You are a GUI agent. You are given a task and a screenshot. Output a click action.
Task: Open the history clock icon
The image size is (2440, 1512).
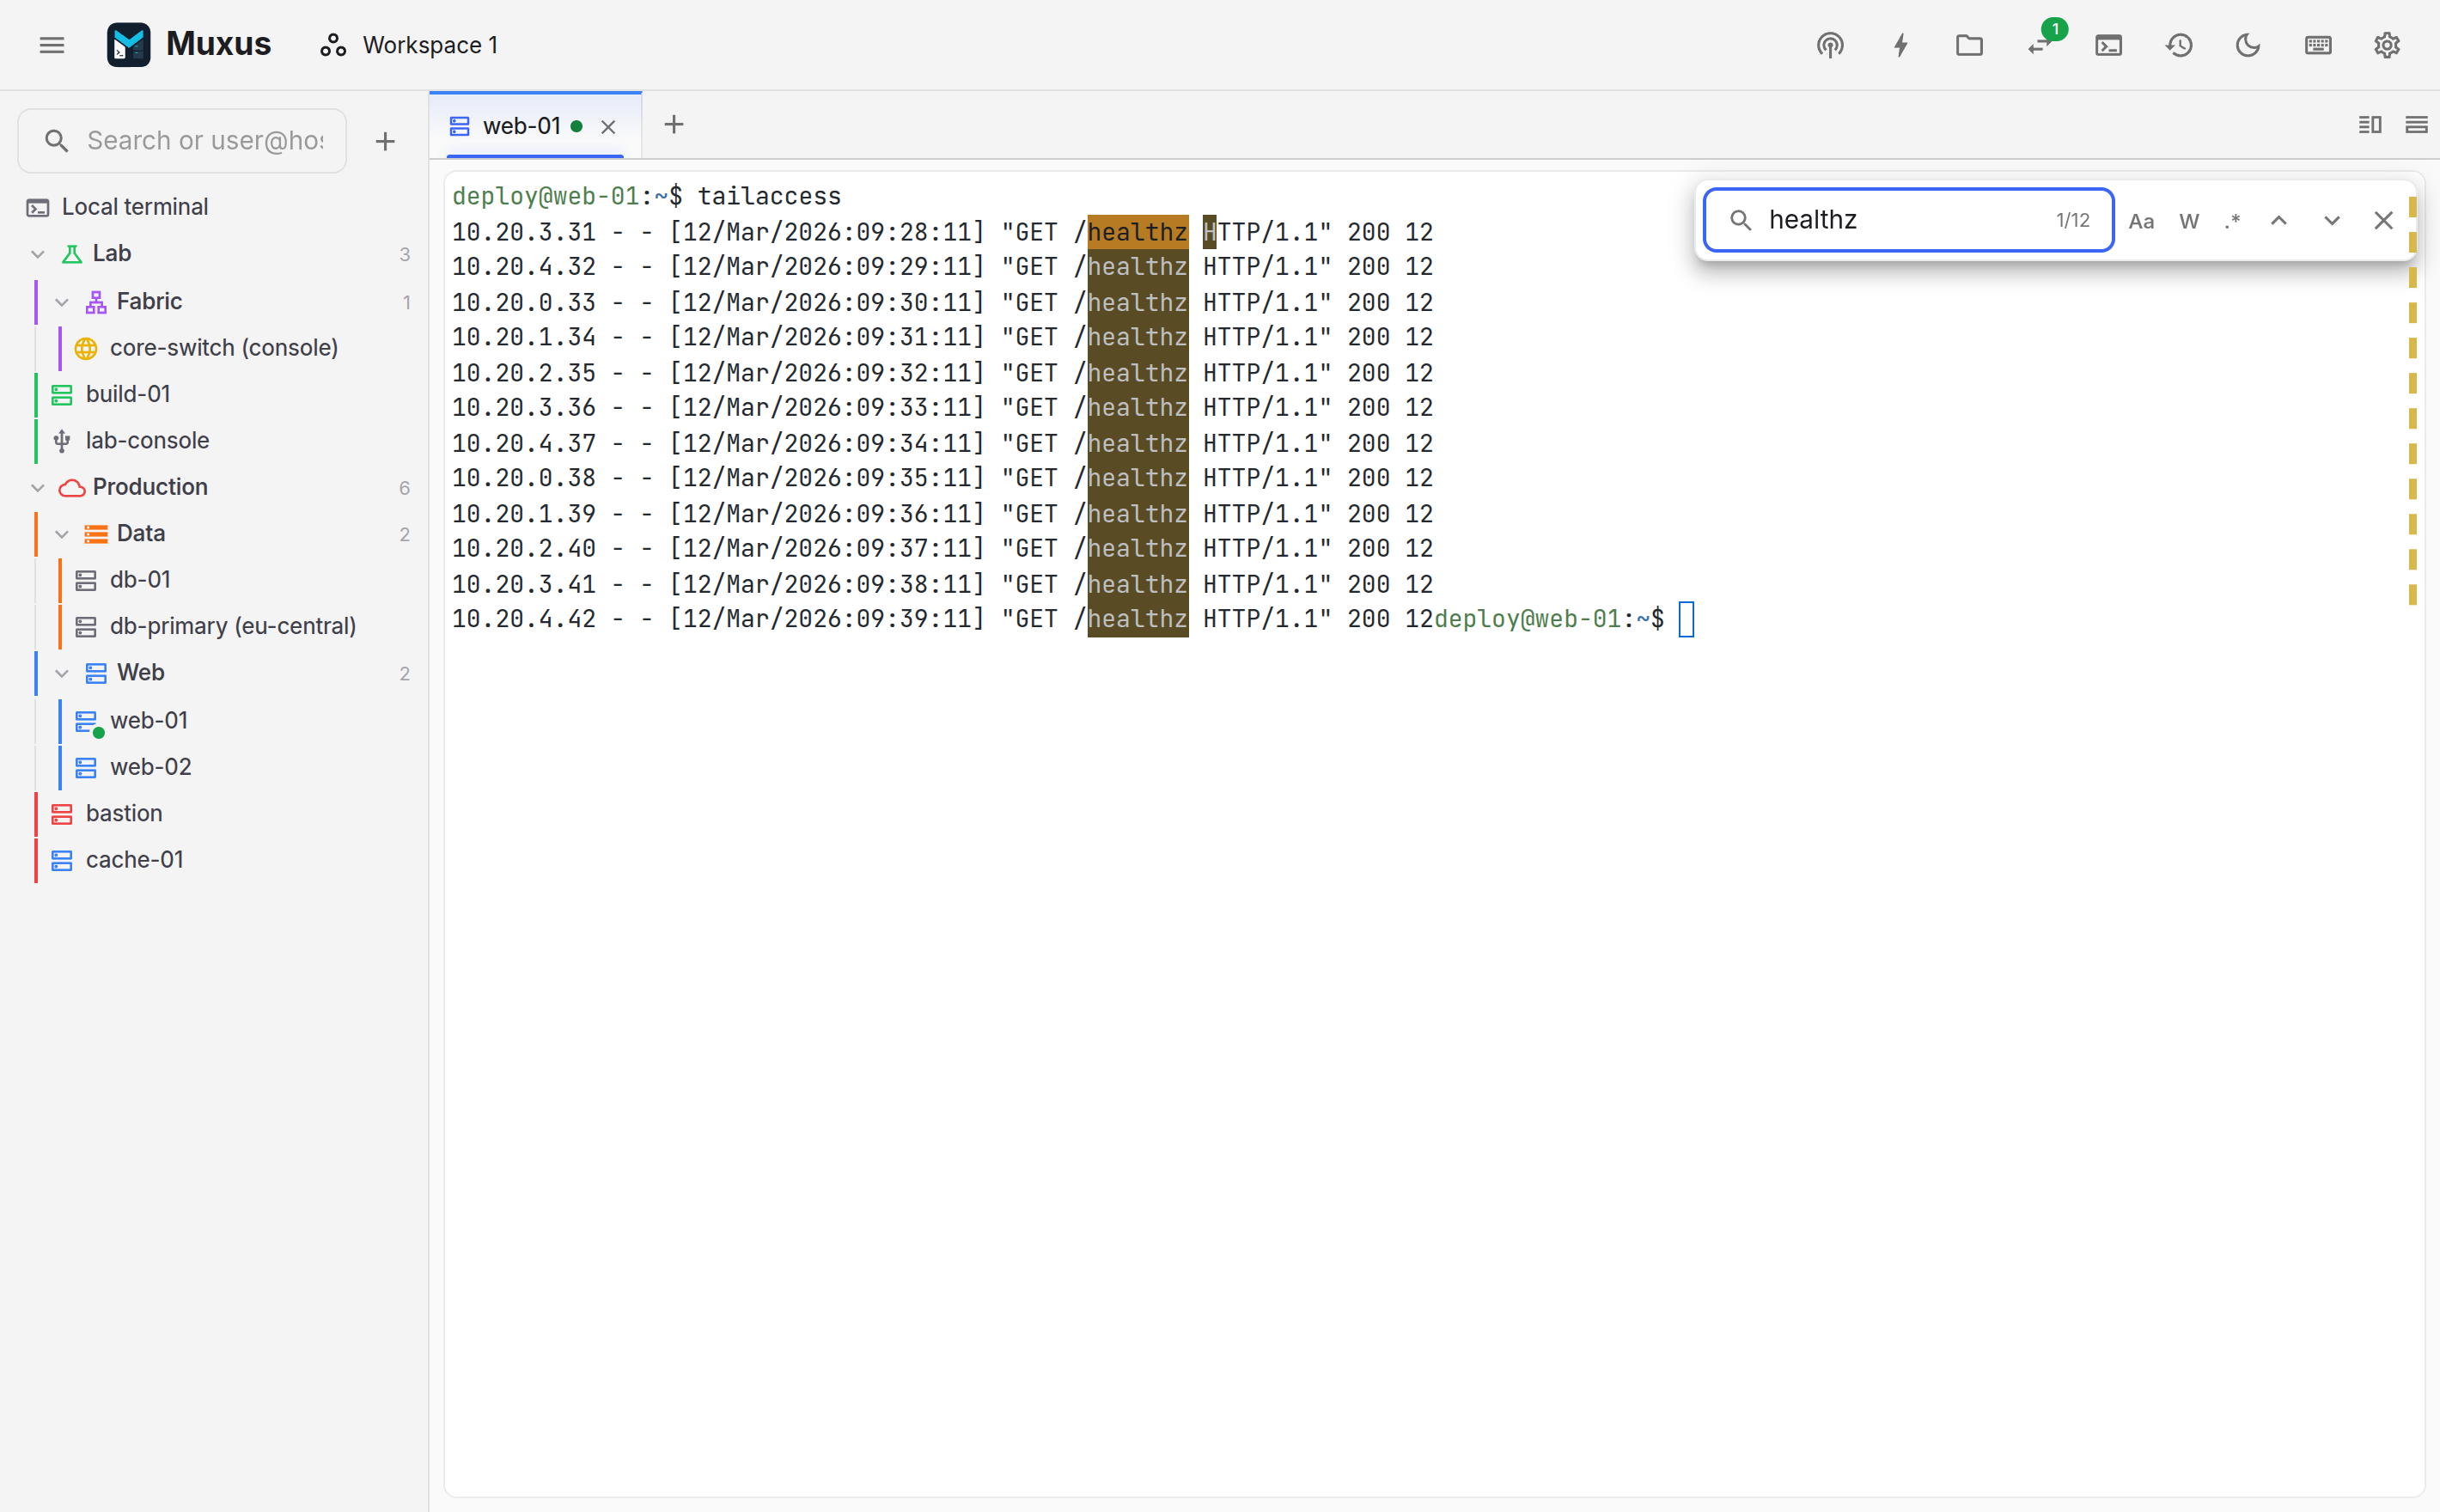point(2179,45)
